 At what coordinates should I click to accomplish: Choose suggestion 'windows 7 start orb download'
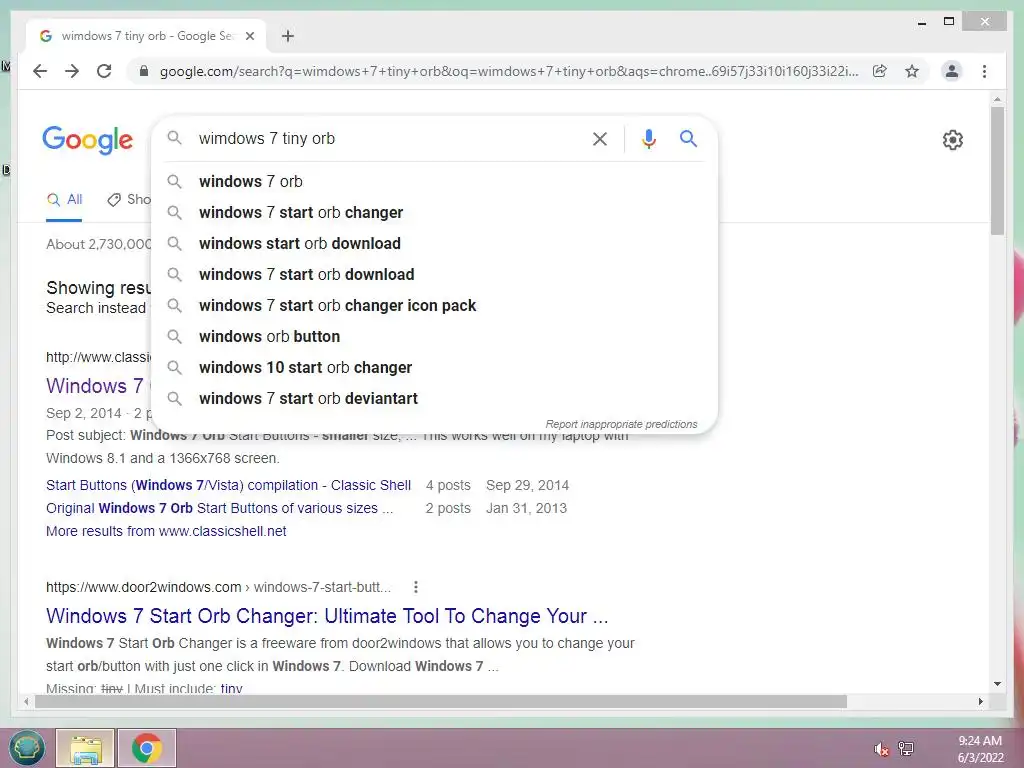click(434, 274)
